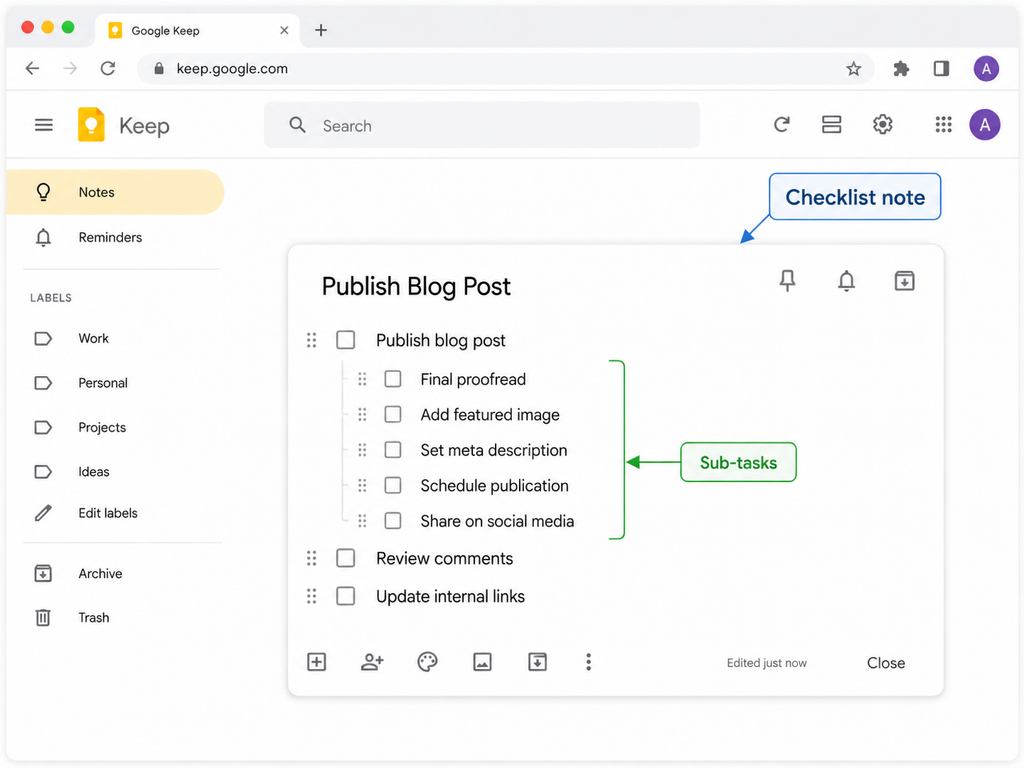This screenshot has height=768, width=1024.
Task: Toggle the browser side panel icon
Action: (x=941, y=69)
